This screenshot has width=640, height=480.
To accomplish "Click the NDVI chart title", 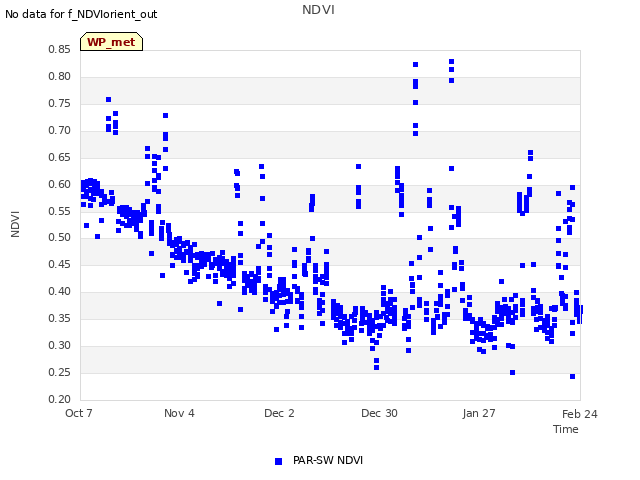I will pyautogui.click(x=318, y=10).
